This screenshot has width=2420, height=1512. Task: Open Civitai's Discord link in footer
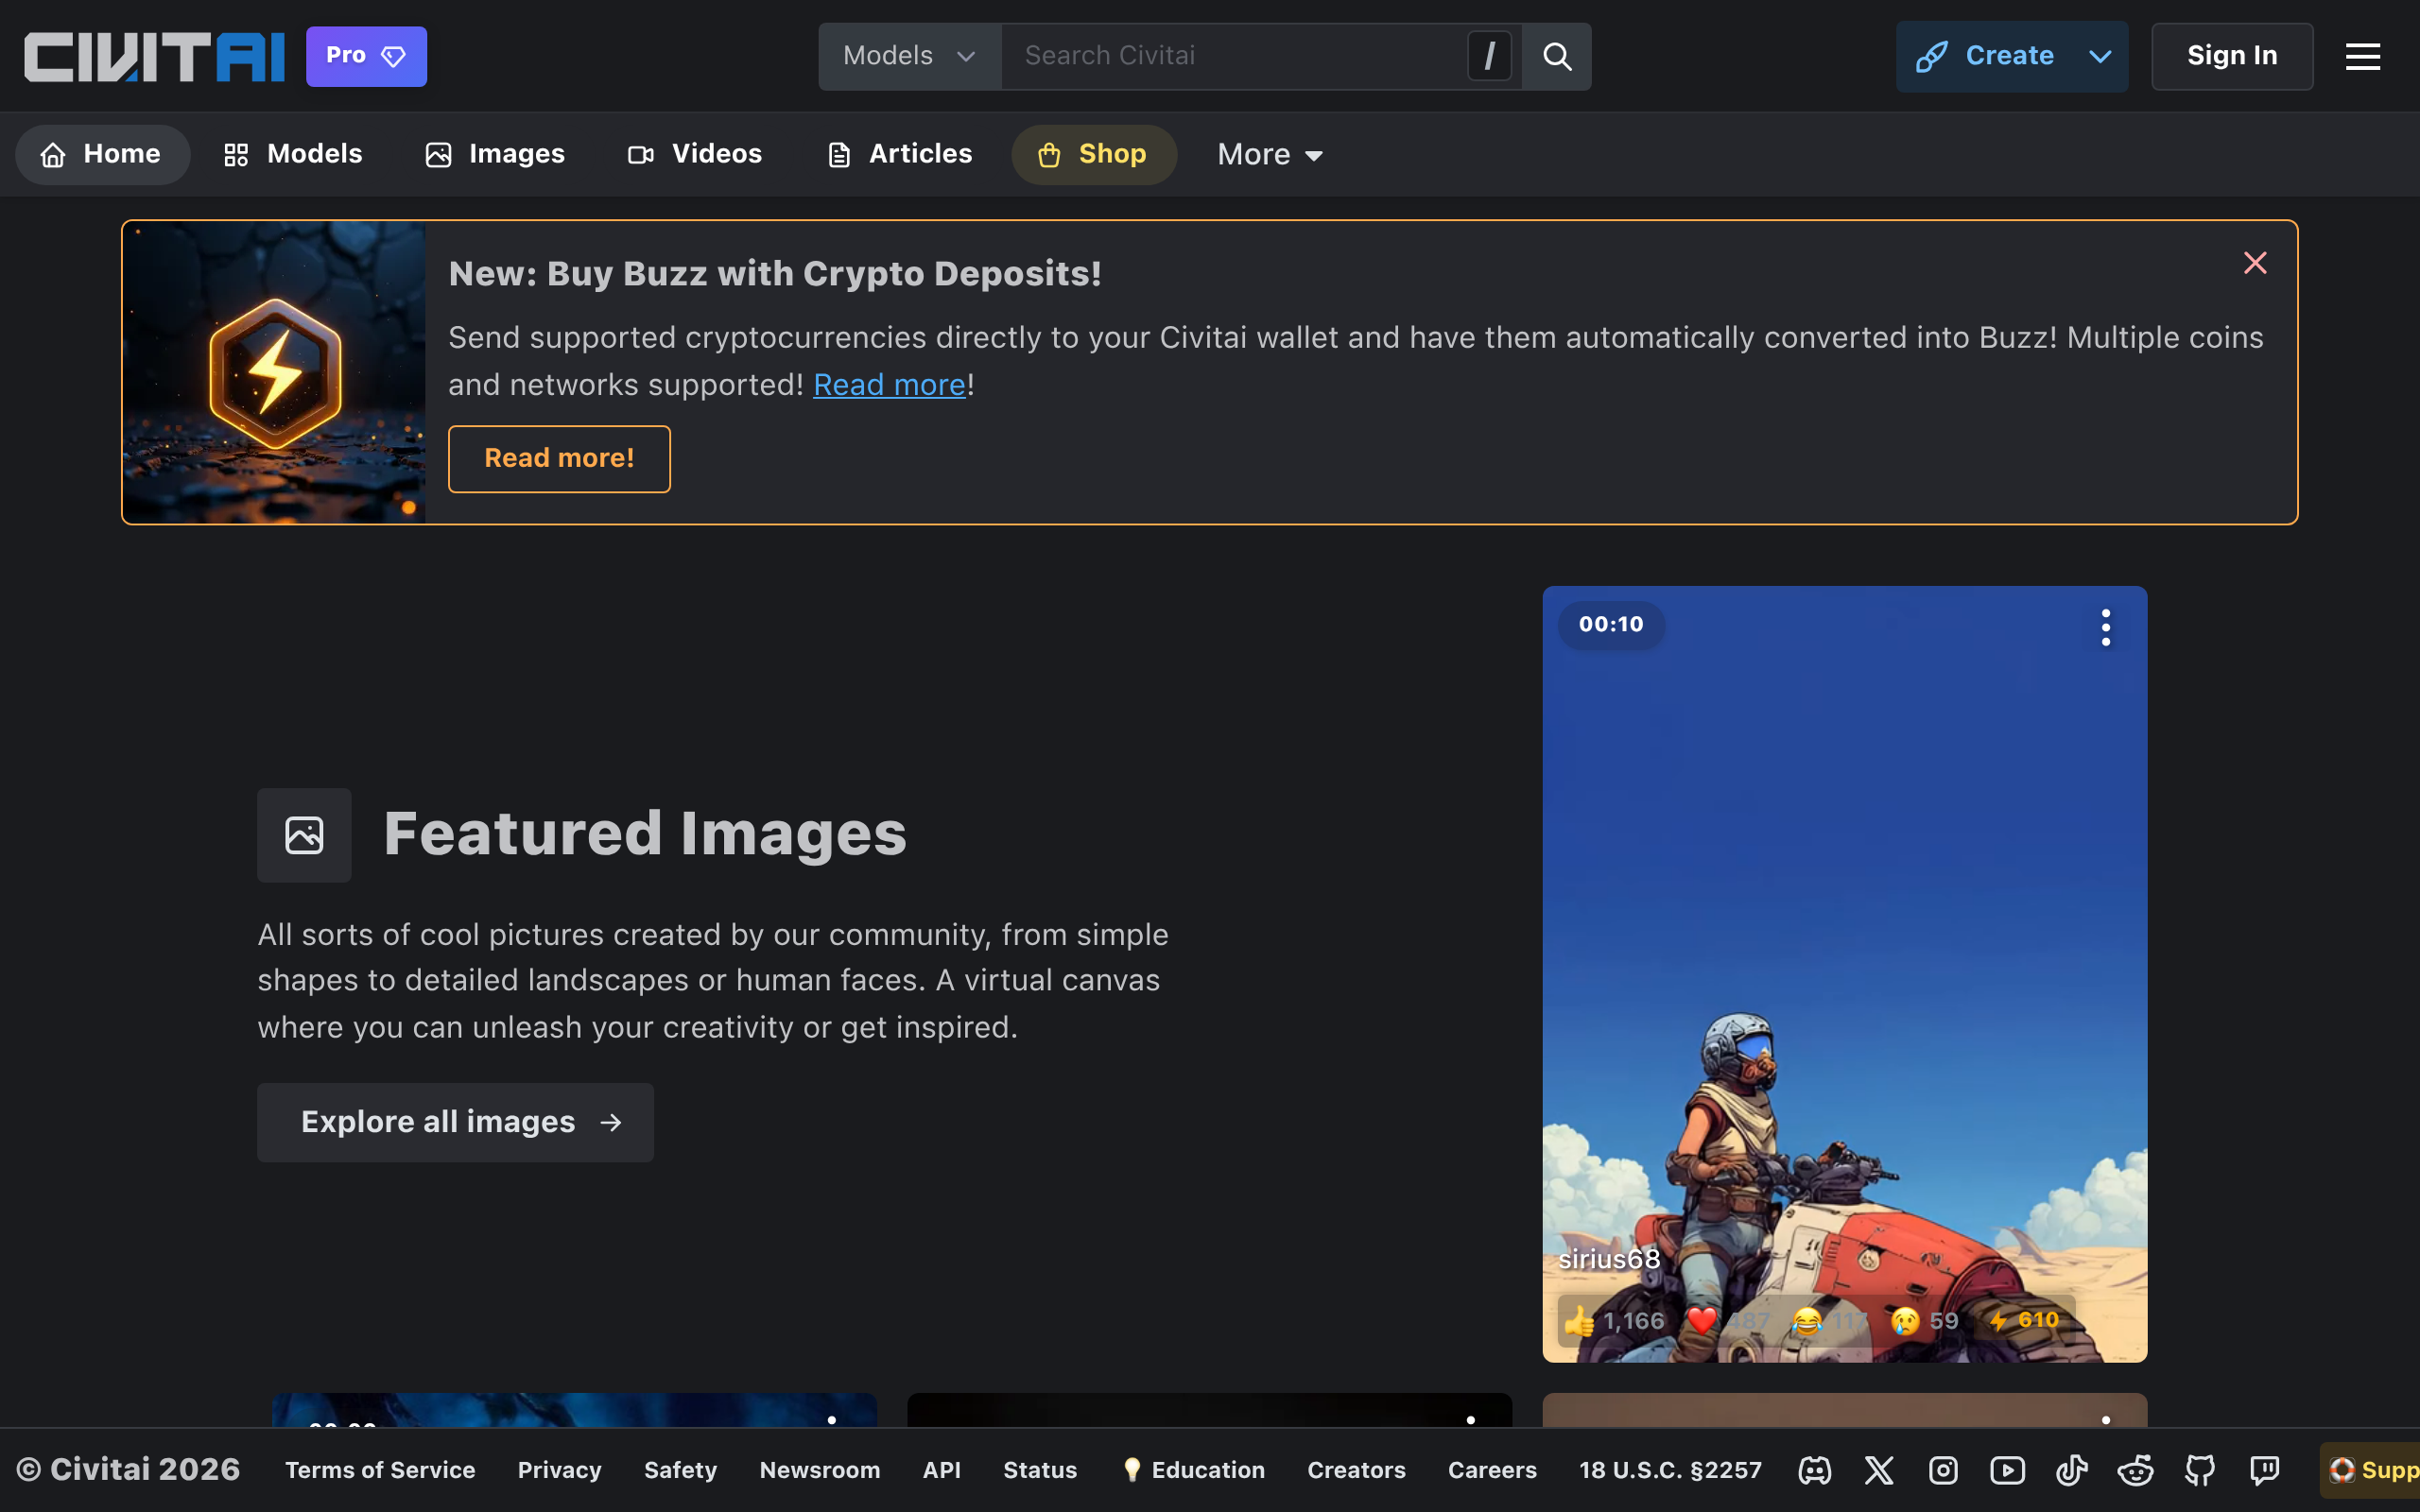(x=1814, y=1470)
